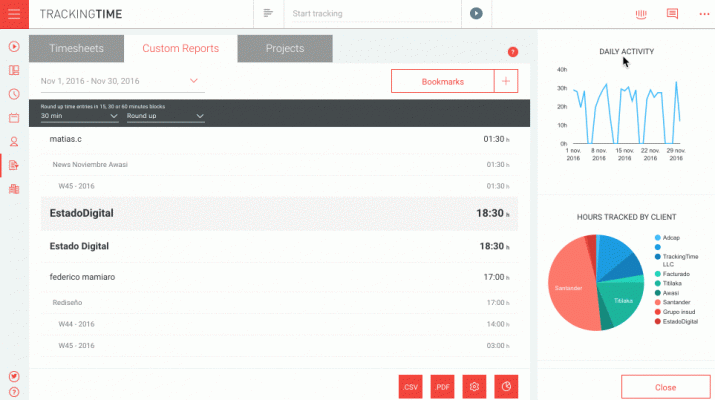
Task: Select the Rediseño row
Action: click(279, 302)
